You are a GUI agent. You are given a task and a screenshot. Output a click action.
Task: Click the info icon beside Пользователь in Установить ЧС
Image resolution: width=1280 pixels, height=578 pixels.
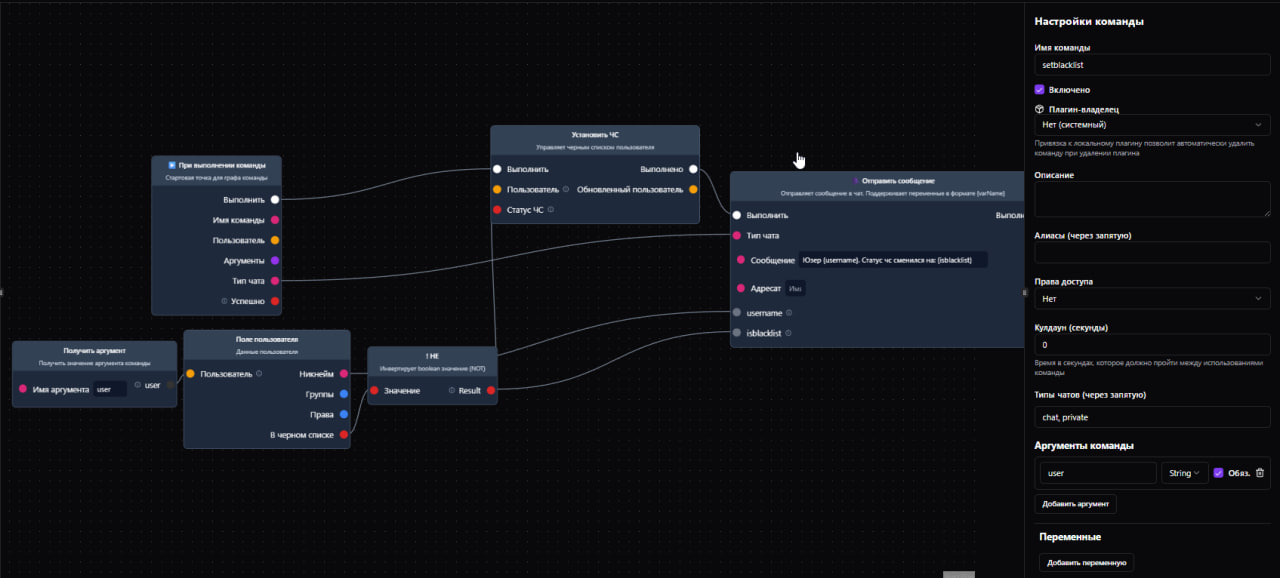pos(566,189)
